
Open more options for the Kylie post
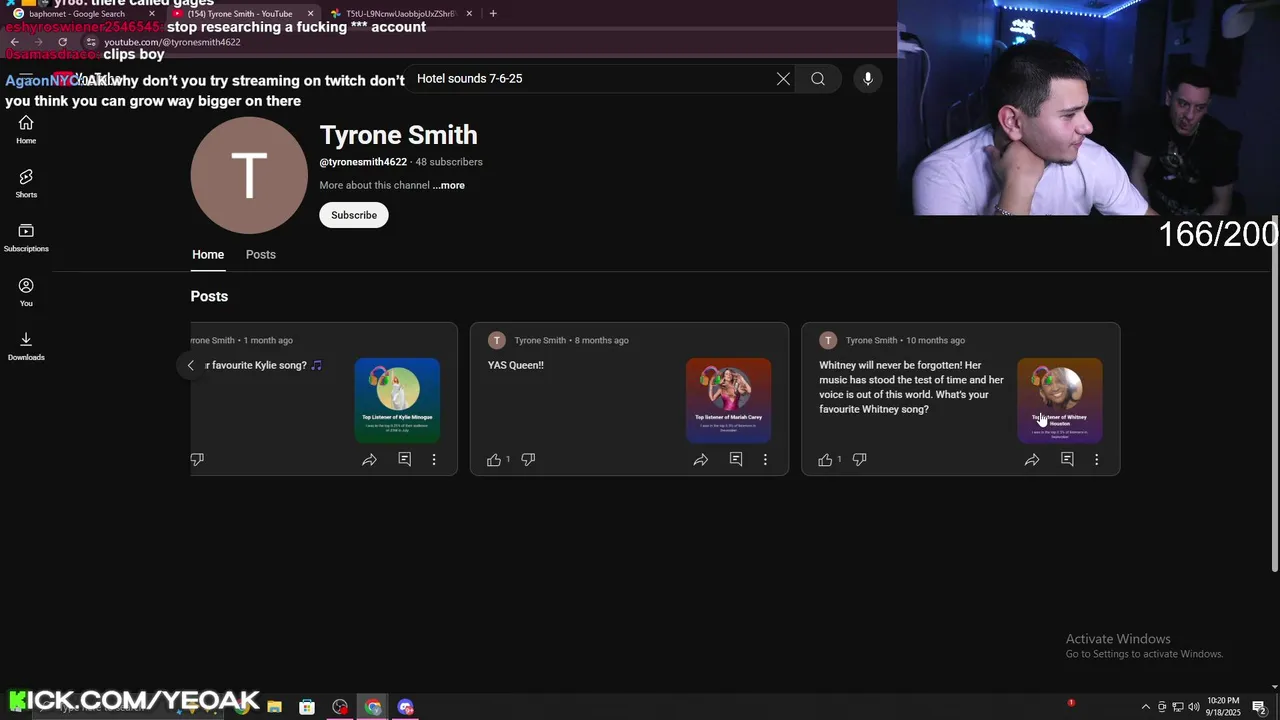[434, 459]
